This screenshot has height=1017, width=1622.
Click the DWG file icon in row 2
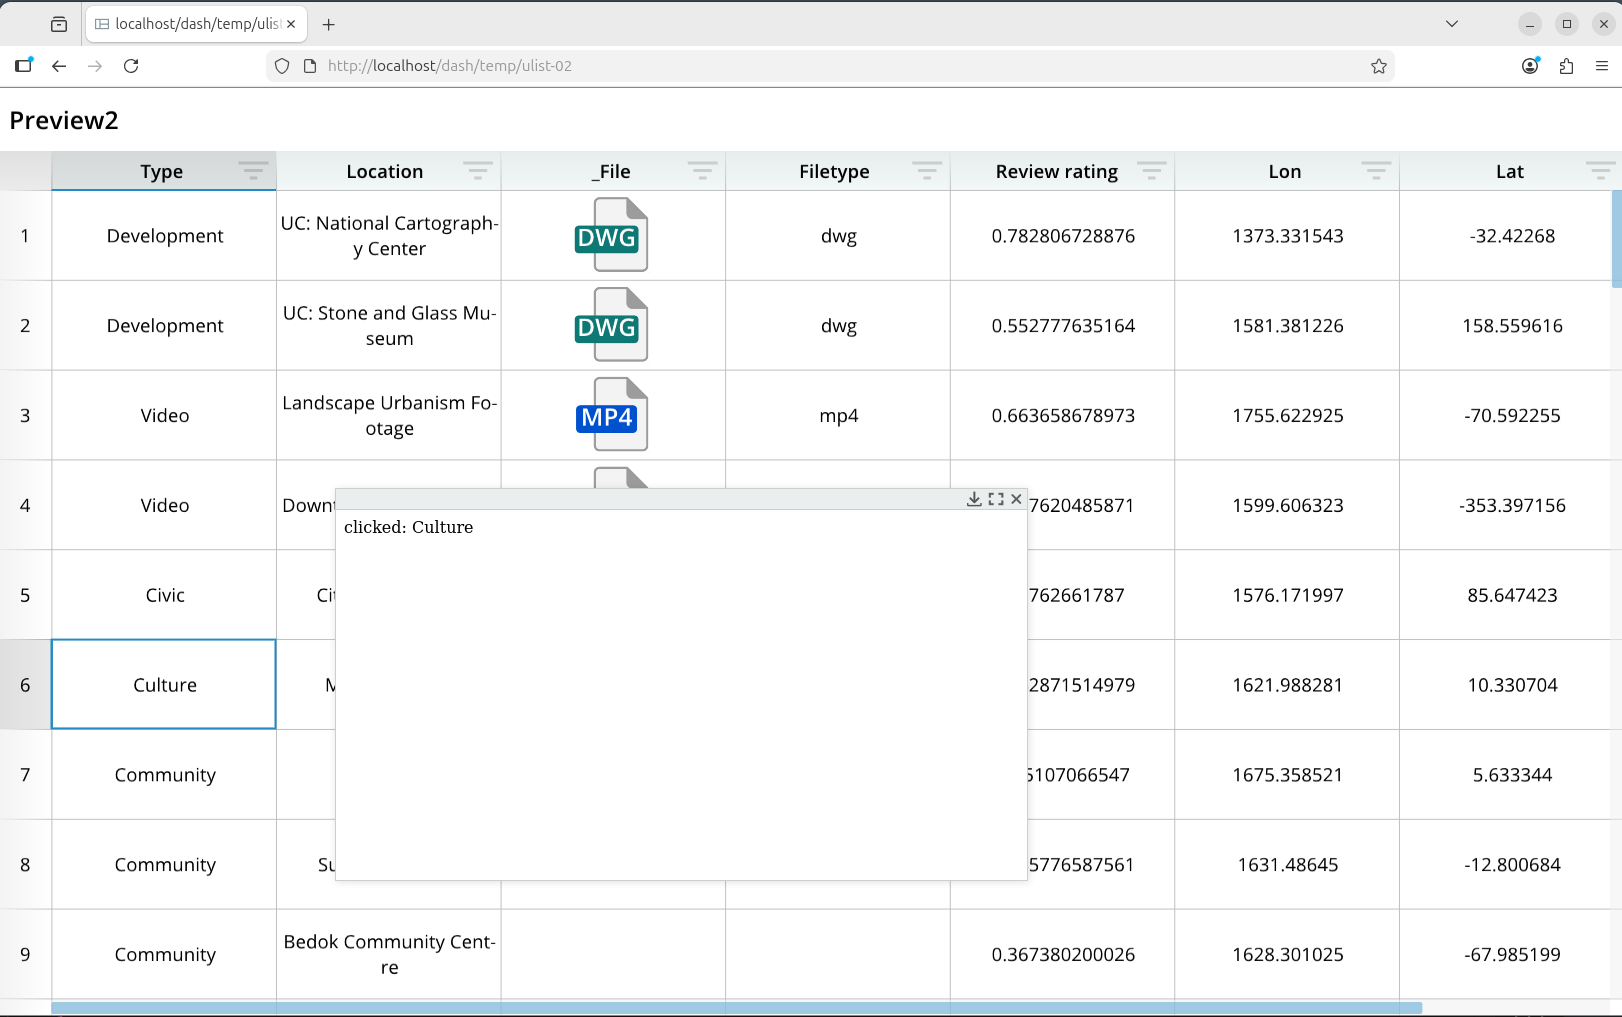pos(612,325)
